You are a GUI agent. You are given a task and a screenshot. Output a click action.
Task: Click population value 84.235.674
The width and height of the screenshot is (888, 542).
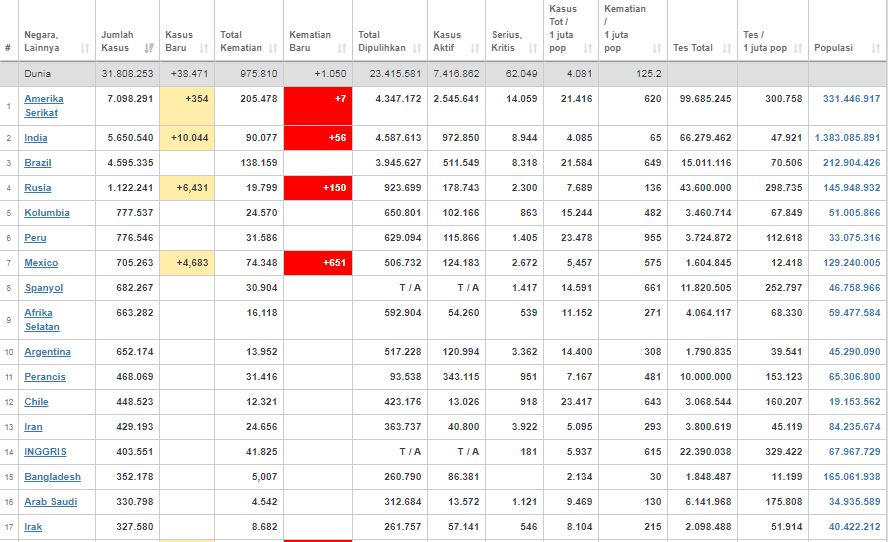854,426
